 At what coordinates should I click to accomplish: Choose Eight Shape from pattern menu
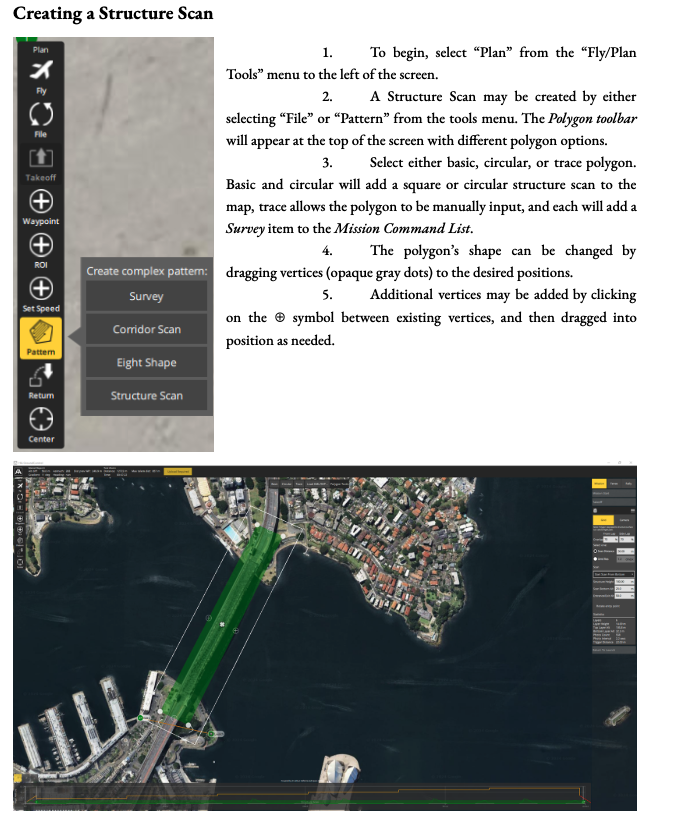[146, 362]
